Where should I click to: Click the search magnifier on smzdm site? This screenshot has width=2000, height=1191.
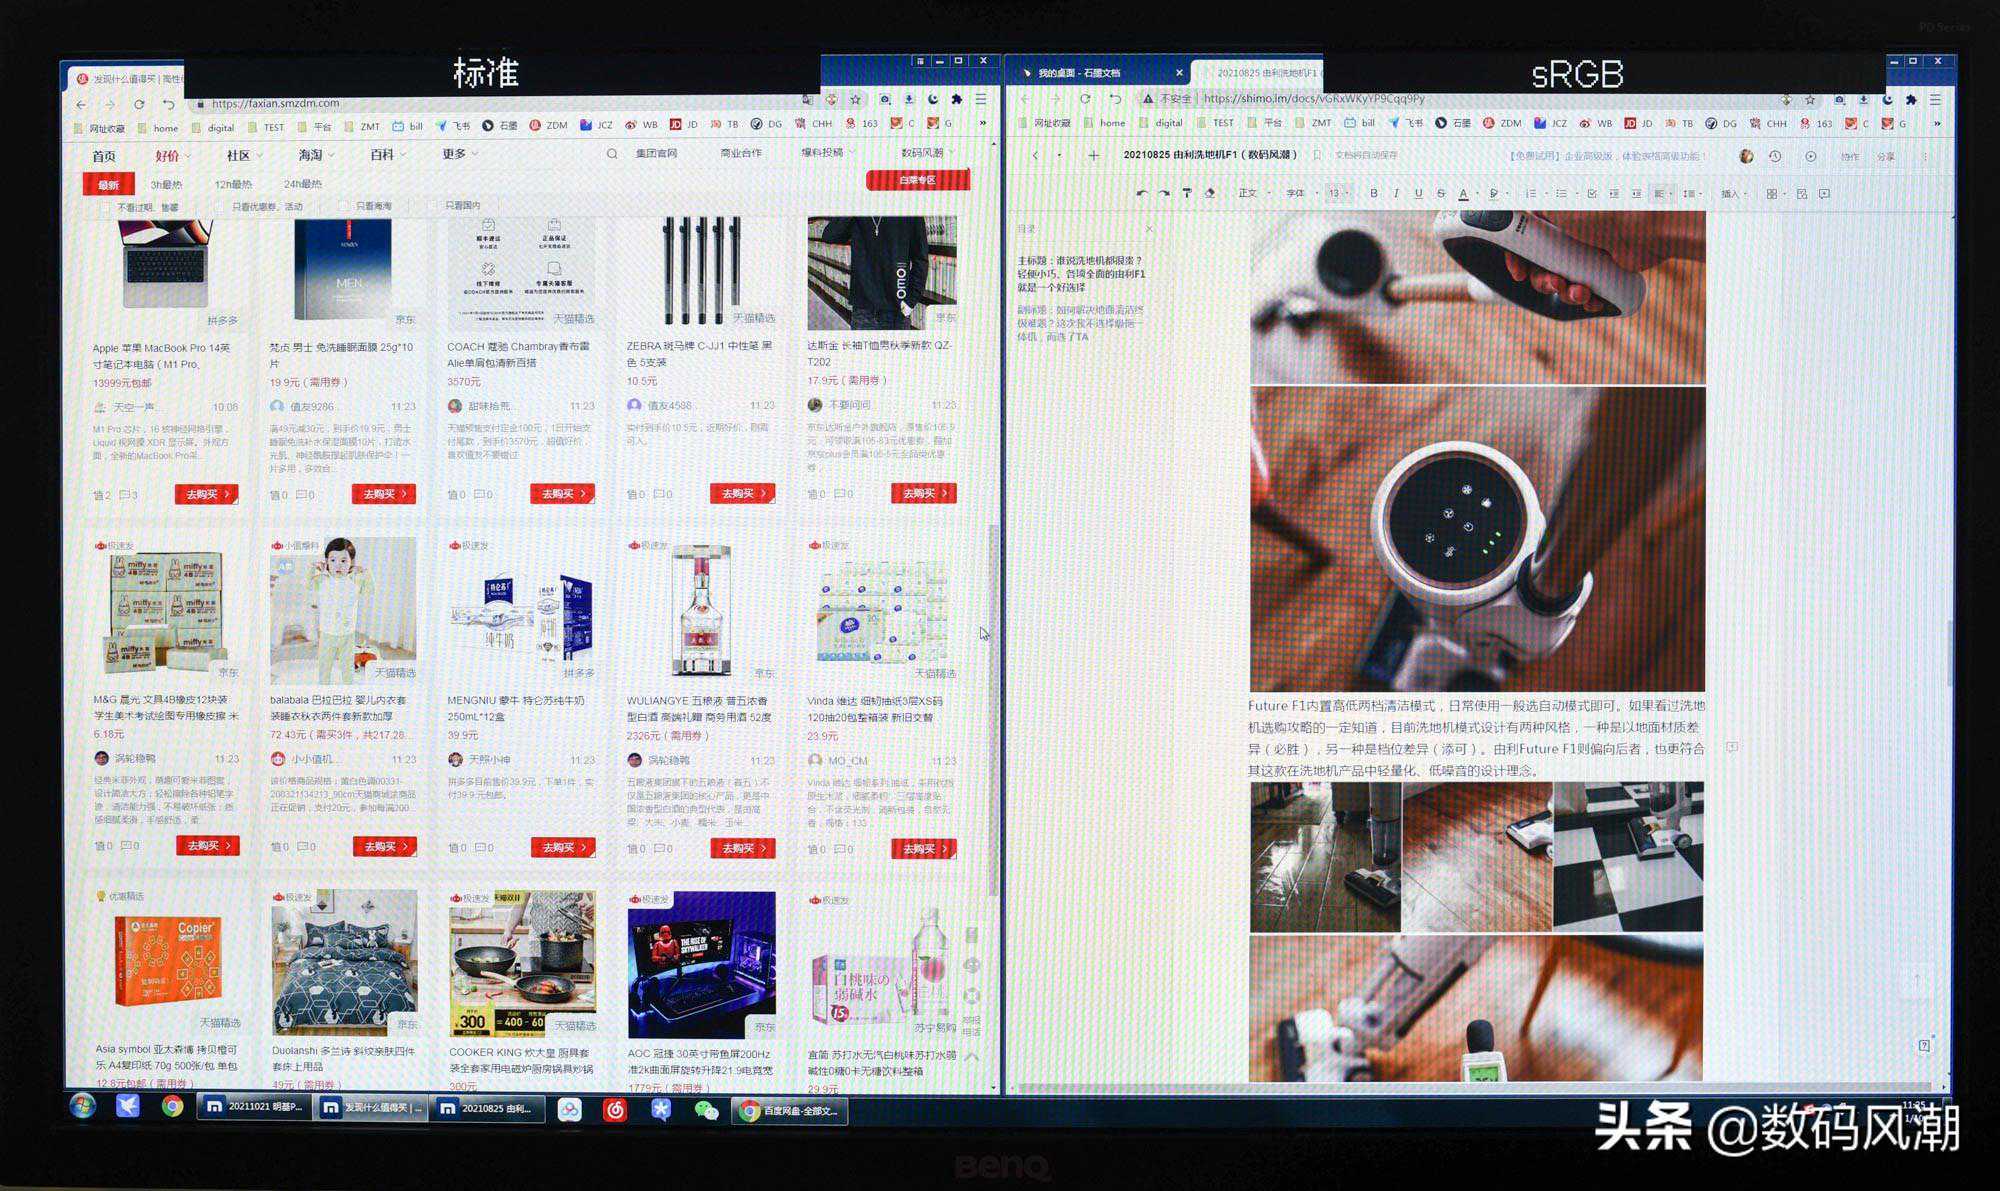(612, 154)
